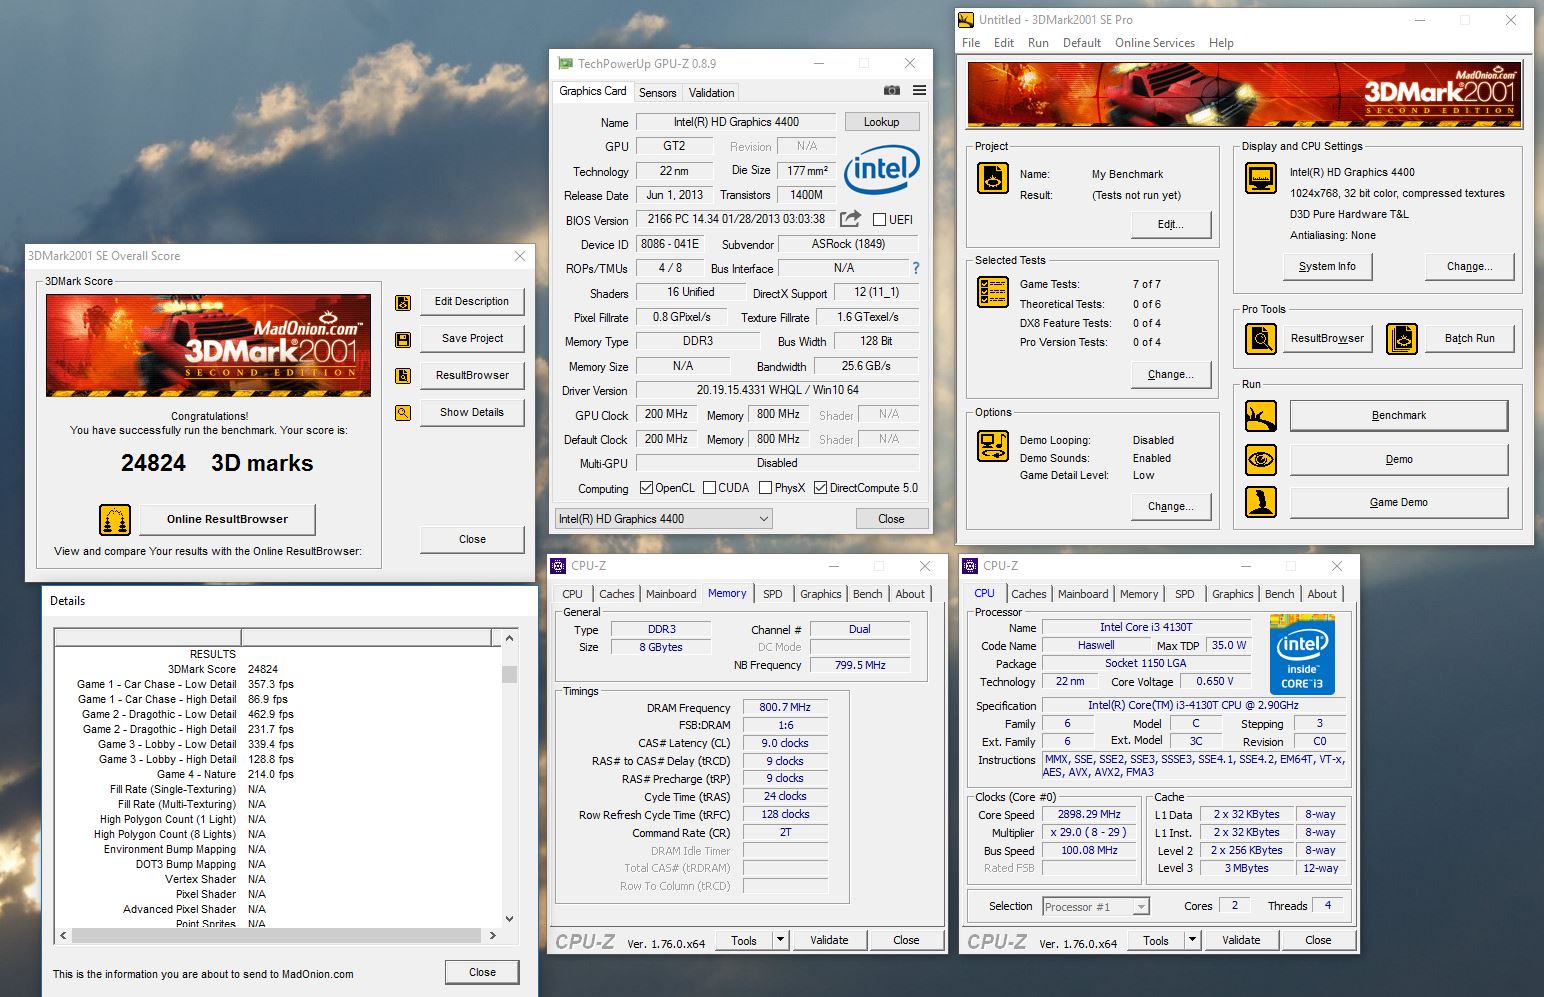
Task: Open the Online Services menu
Action: coord(1155,43)
